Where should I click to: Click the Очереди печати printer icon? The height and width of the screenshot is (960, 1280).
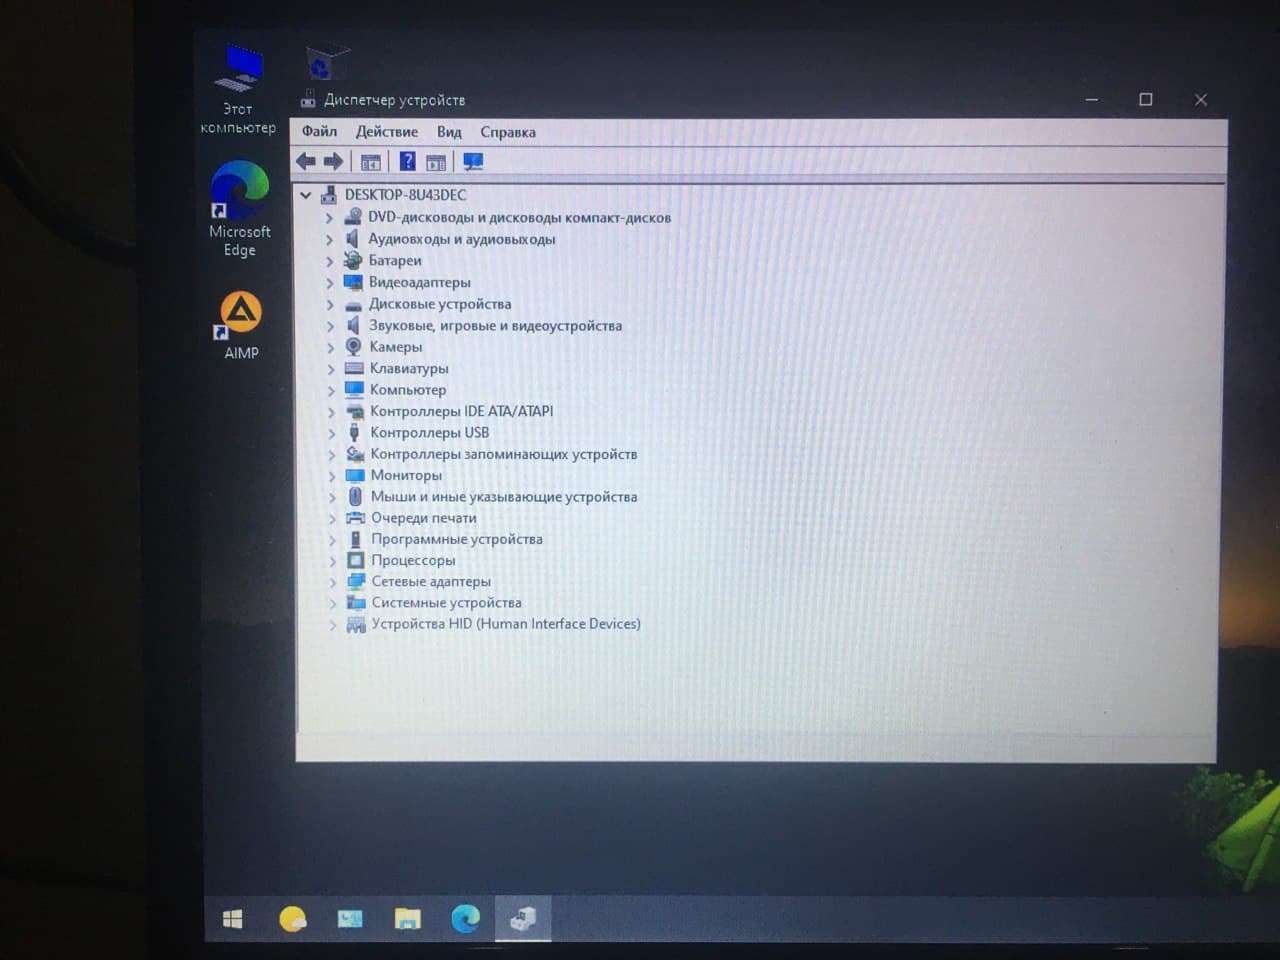point(355,517)
